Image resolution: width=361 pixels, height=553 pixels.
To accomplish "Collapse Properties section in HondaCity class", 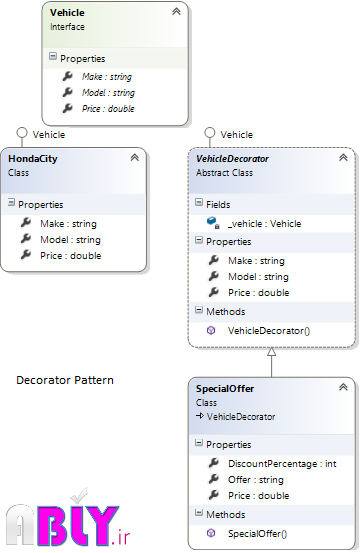I will (11, 202).
